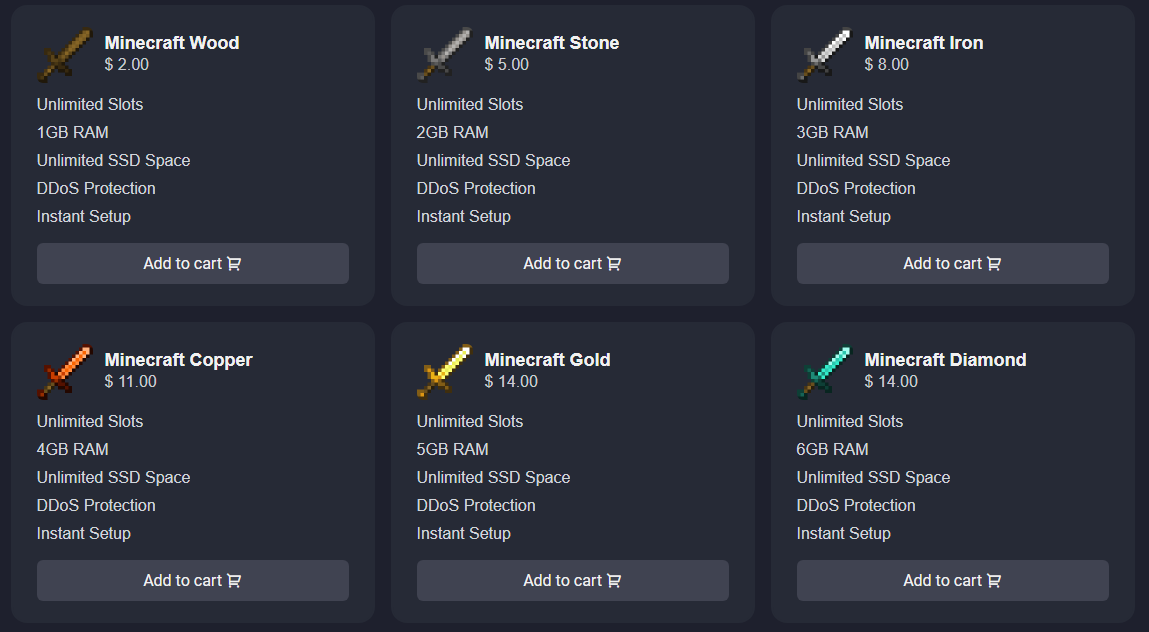Image resolution: width=1149 pixels, height=632 pixels.
Task: Add Minecraft Gold plan to cart
Action: click(573, 581)
